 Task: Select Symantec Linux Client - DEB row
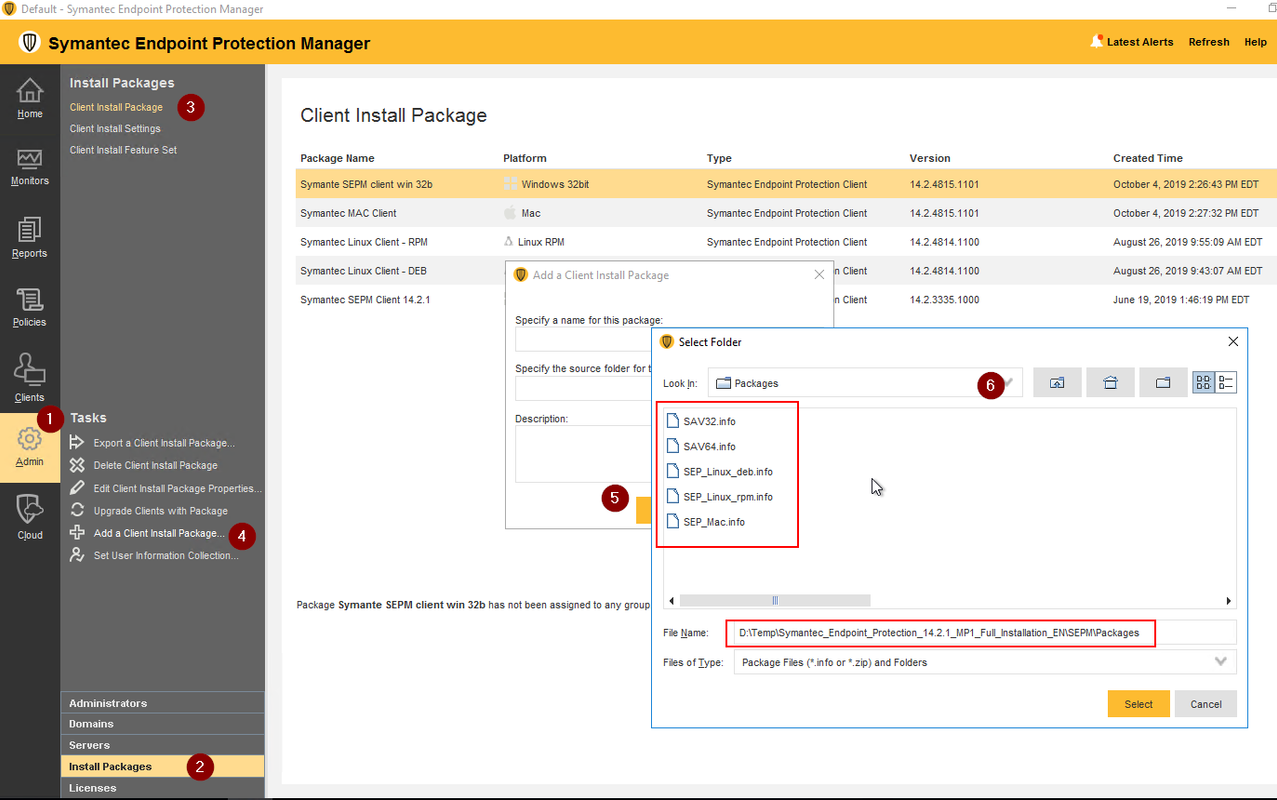(400, 271)
